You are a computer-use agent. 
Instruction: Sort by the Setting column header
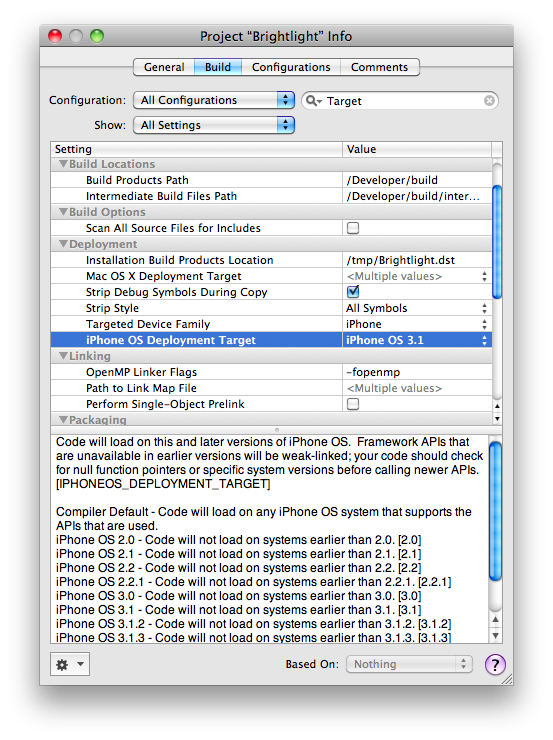coord(196,149)
